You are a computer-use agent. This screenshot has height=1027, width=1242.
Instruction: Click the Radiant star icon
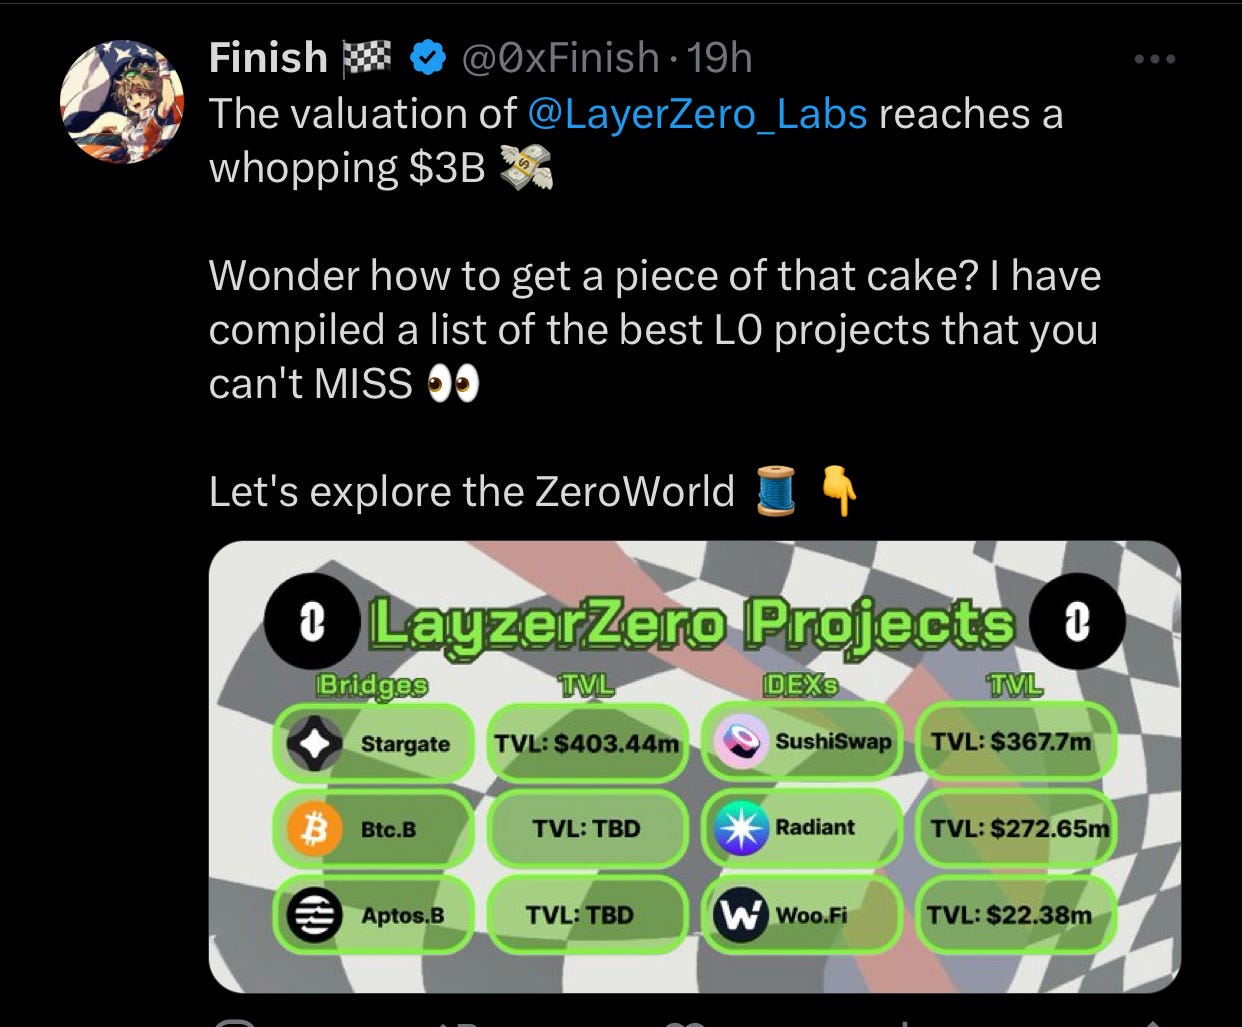(740, 828)
